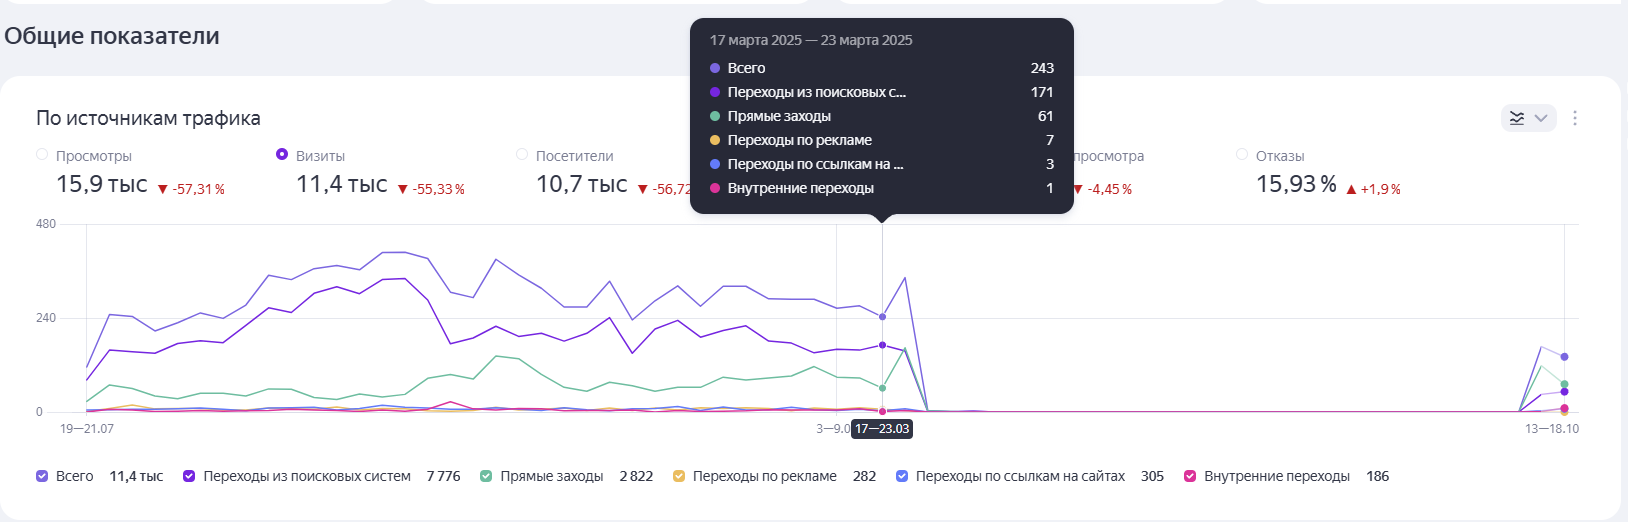Click the 282 ad visits total

[x=864, y=476]
